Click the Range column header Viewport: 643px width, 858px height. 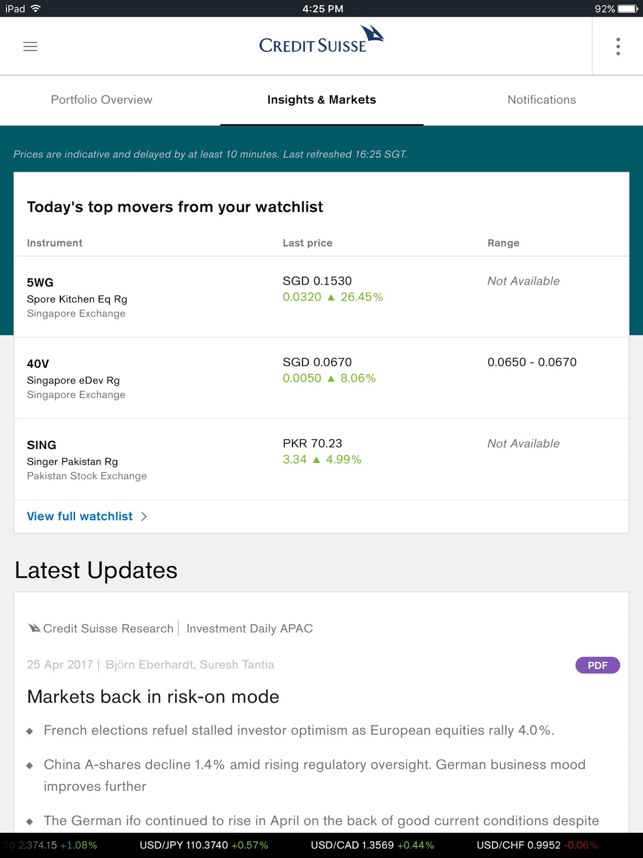(x=503, y=243)
